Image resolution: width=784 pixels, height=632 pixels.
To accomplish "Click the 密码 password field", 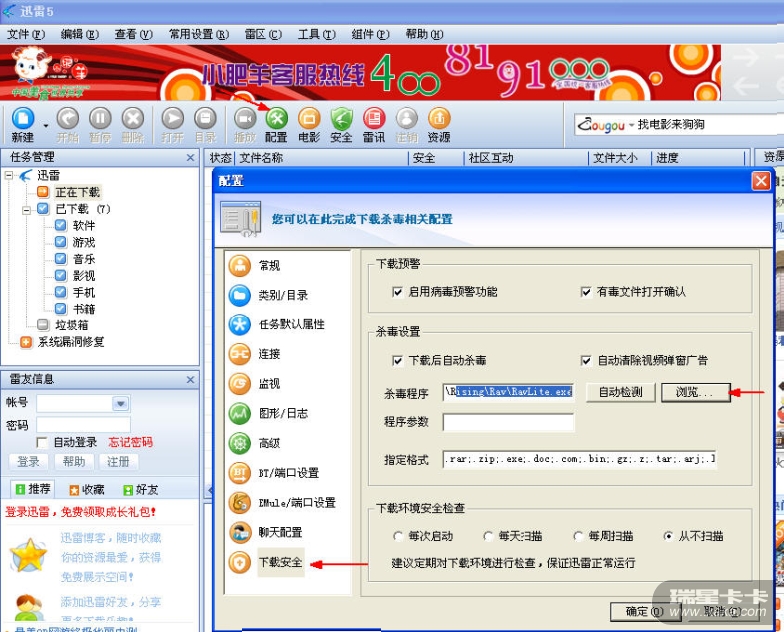I will [x=84, y=425].
